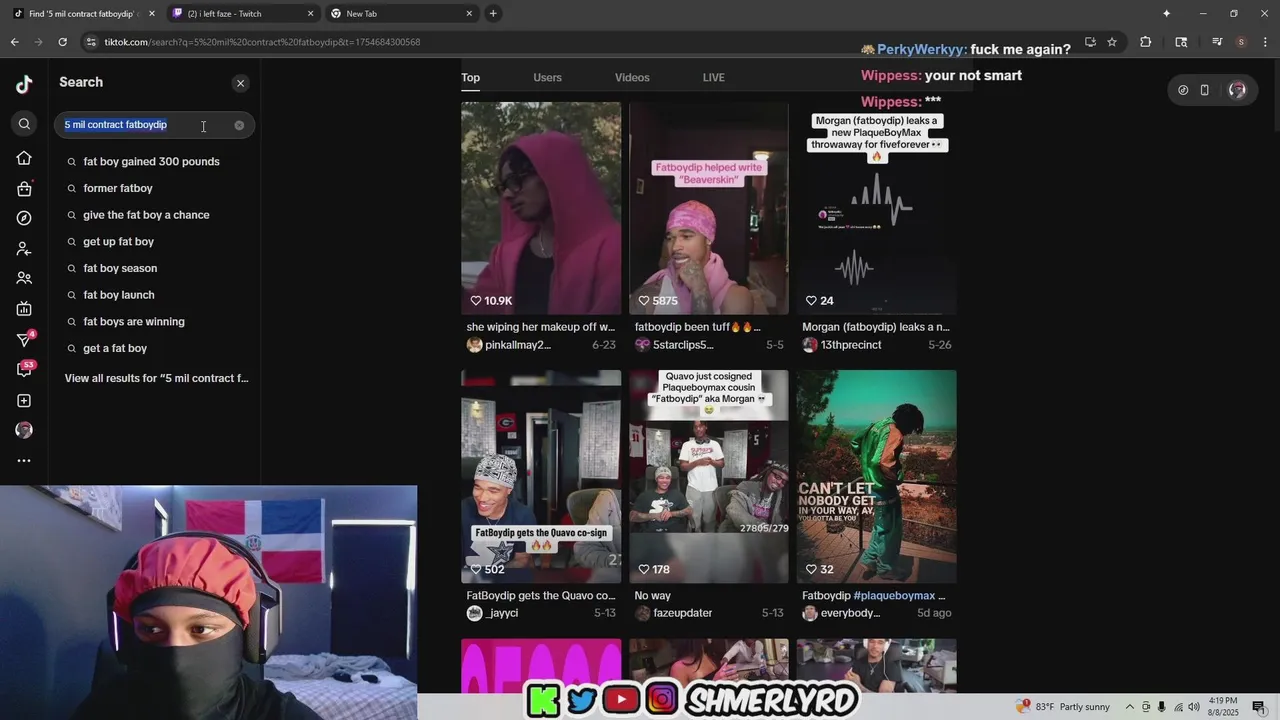Screen dimensions: 1280x720
Task: Open the Explore compass icon
Action: coord(24,218)
